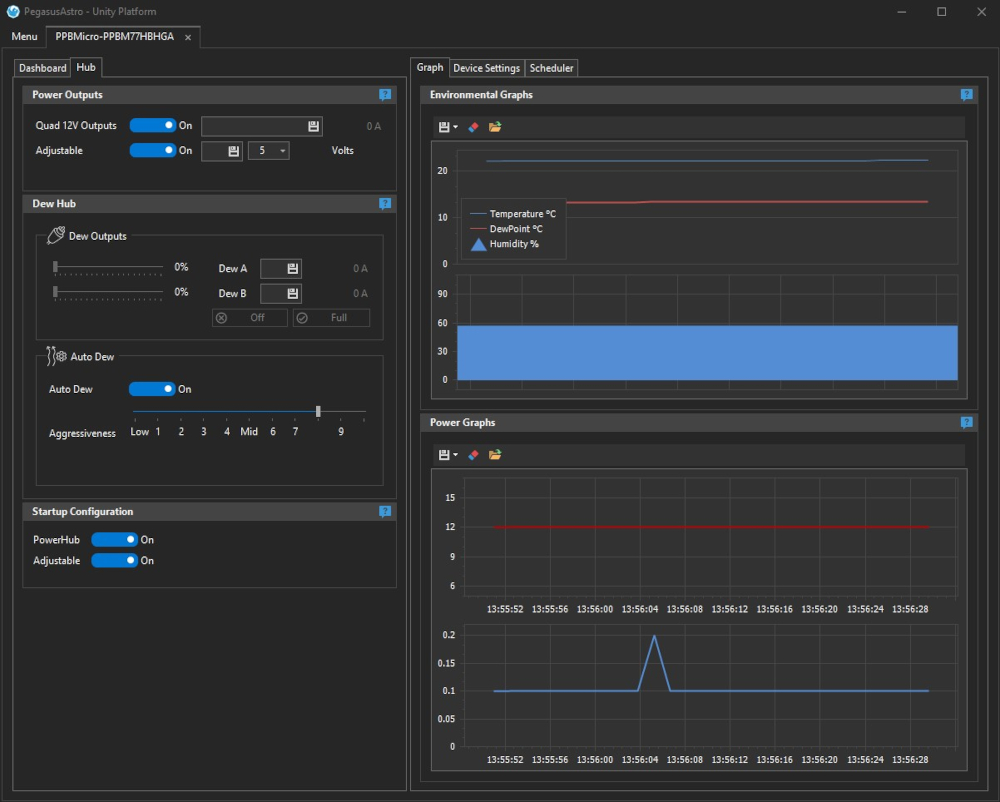
Task: Open the adjustable voltage dropdown showing 5
Action: 269,151
